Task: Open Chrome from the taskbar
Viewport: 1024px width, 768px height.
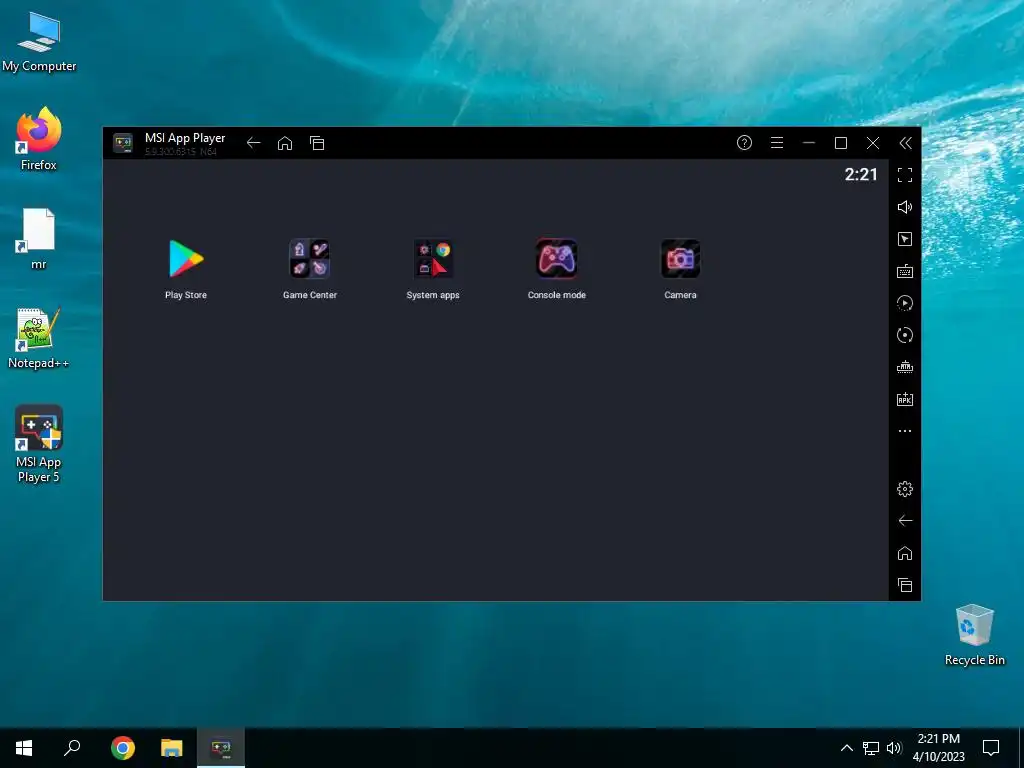Action: (x=123, y=748)
